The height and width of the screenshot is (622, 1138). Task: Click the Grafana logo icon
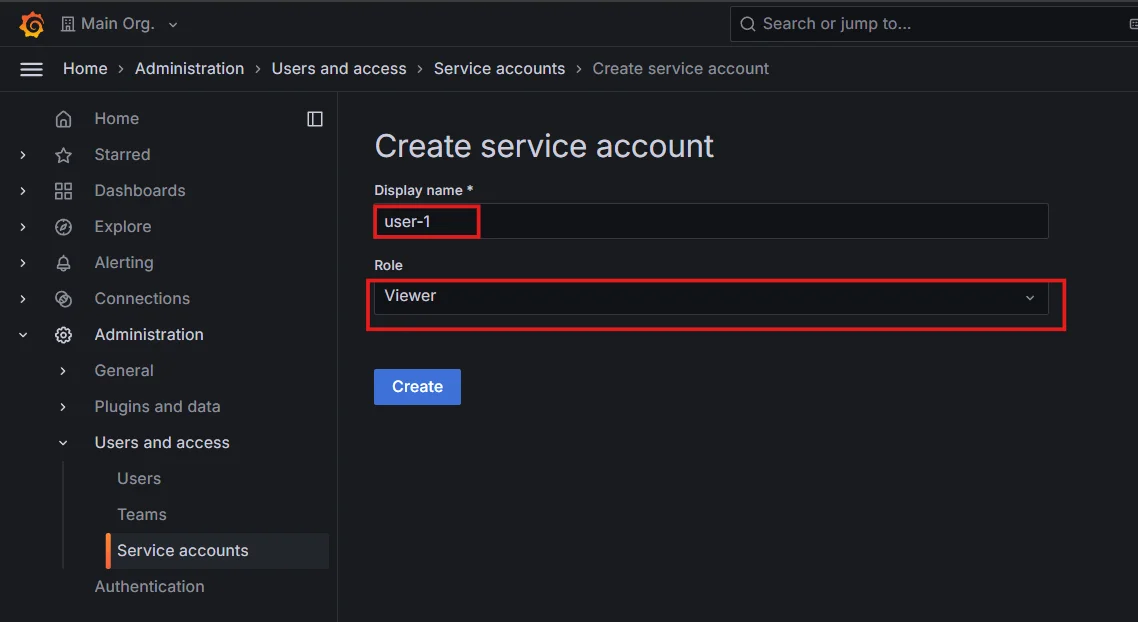pyautogui.click(x=31, y=23)
